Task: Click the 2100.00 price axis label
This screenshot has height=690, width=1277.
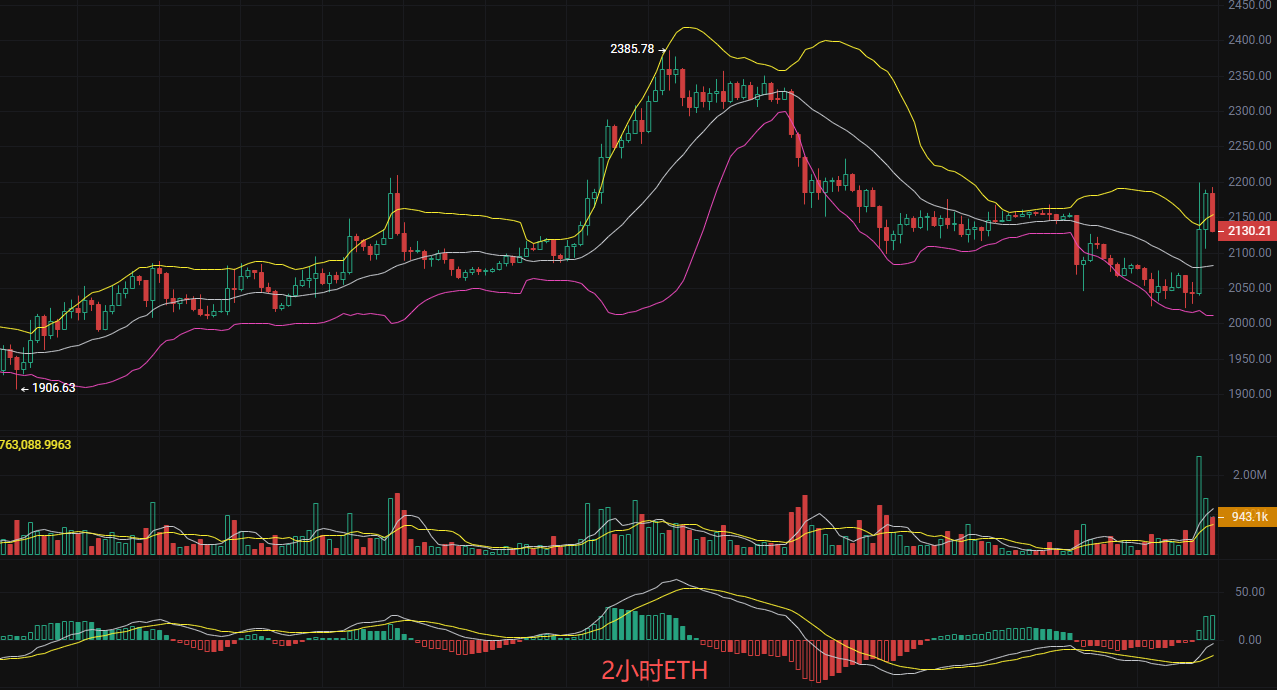Action: [x=1248, y=253]
